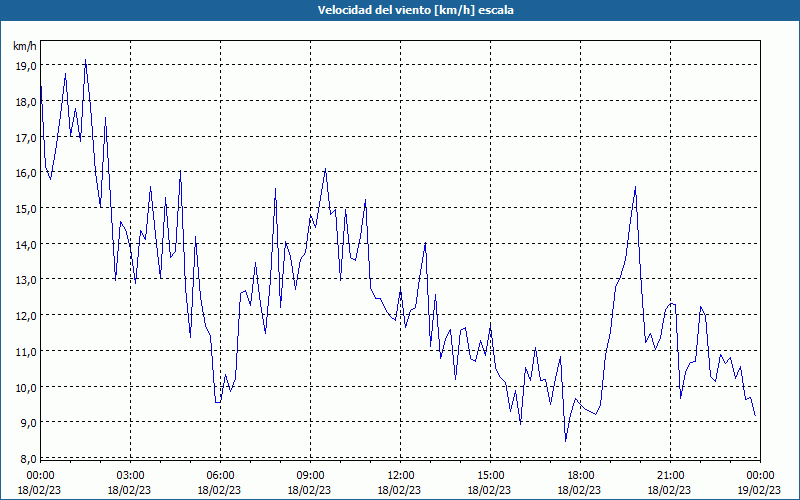
Task: Click the 12,0 y-axis value
Action: pyautogui.click(x=26, y=316)
